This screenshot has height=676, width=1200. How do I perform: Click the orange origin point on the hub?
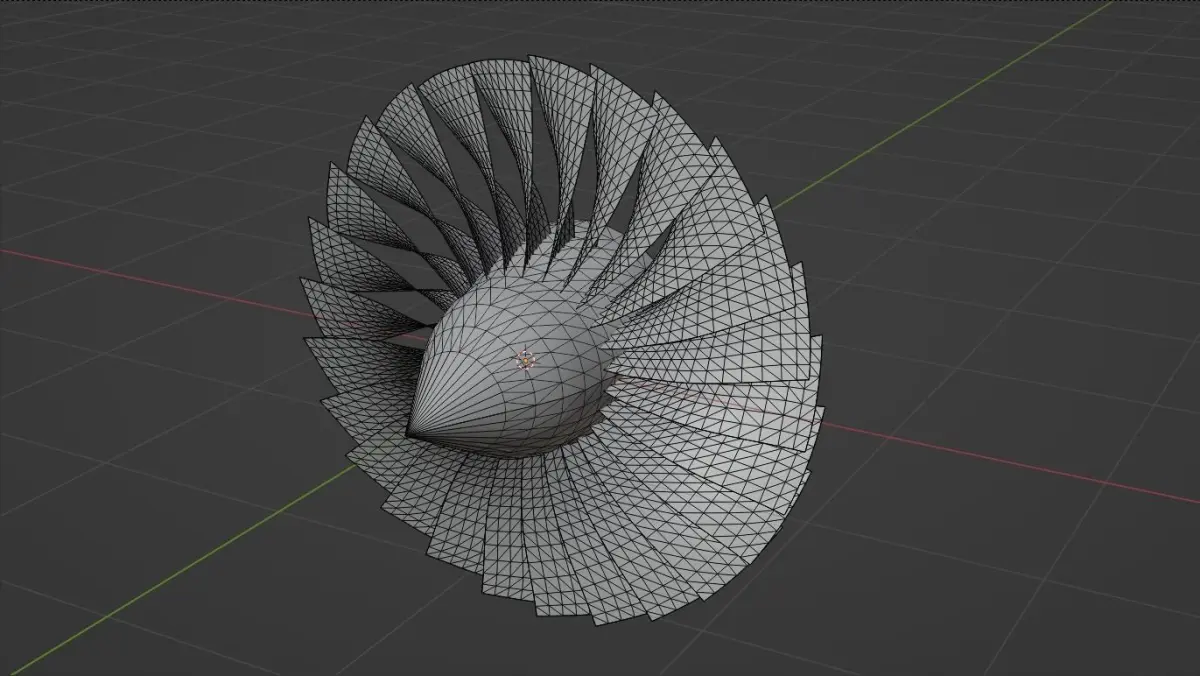pos(525,359)
